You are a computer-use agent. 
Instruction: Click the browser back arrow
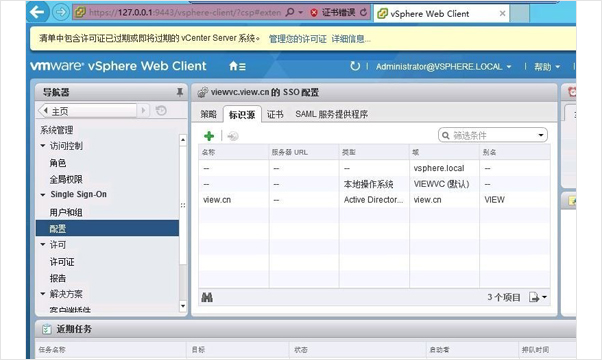coord(38,12)
